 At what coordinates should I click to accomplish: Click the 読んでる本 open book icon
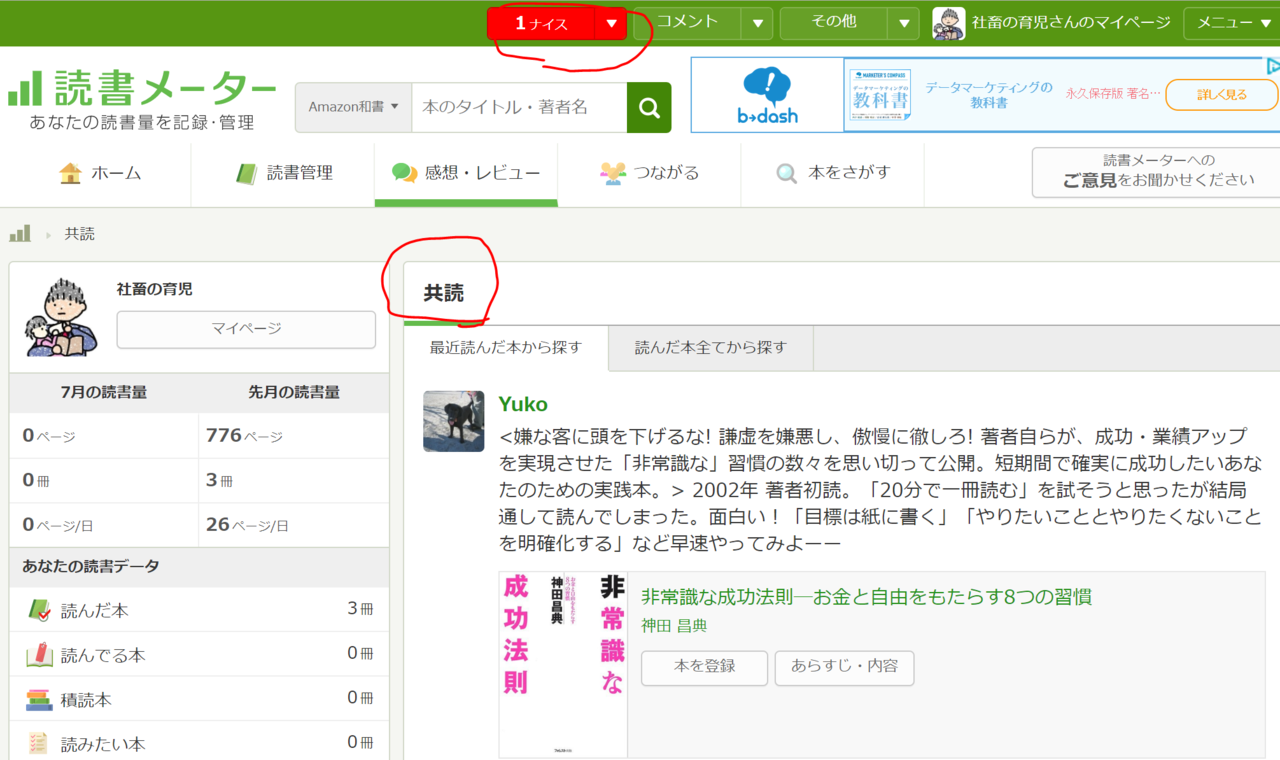tap(39, 655)
